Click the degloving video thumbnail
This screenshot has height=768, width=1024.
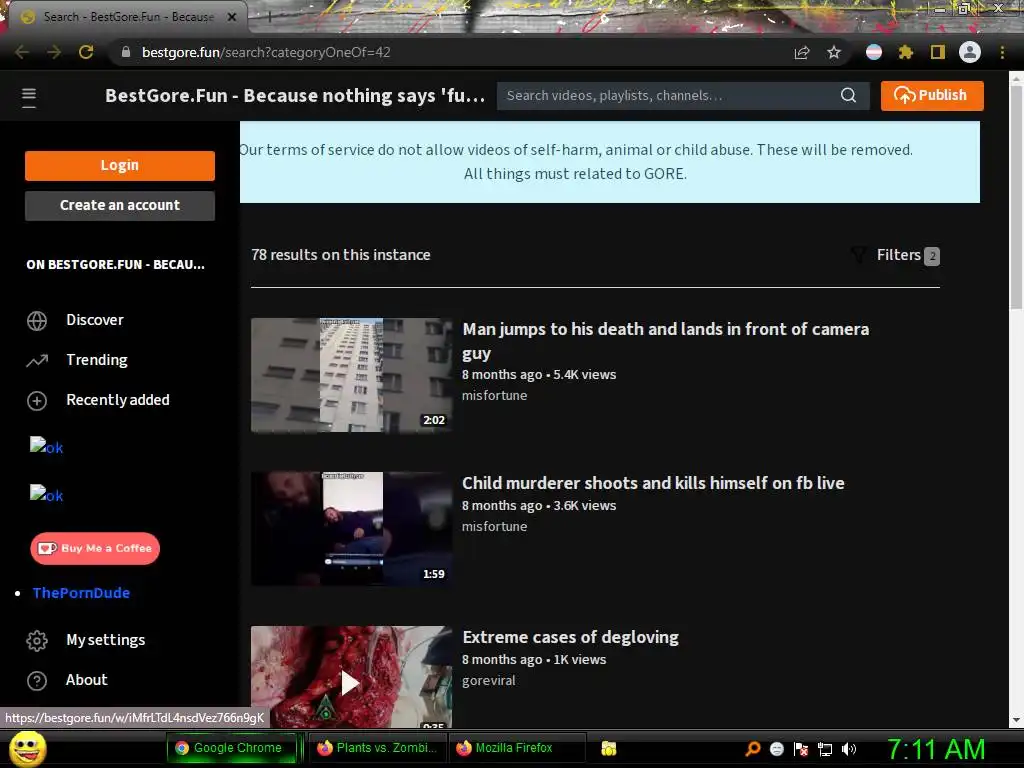[351, 677]
